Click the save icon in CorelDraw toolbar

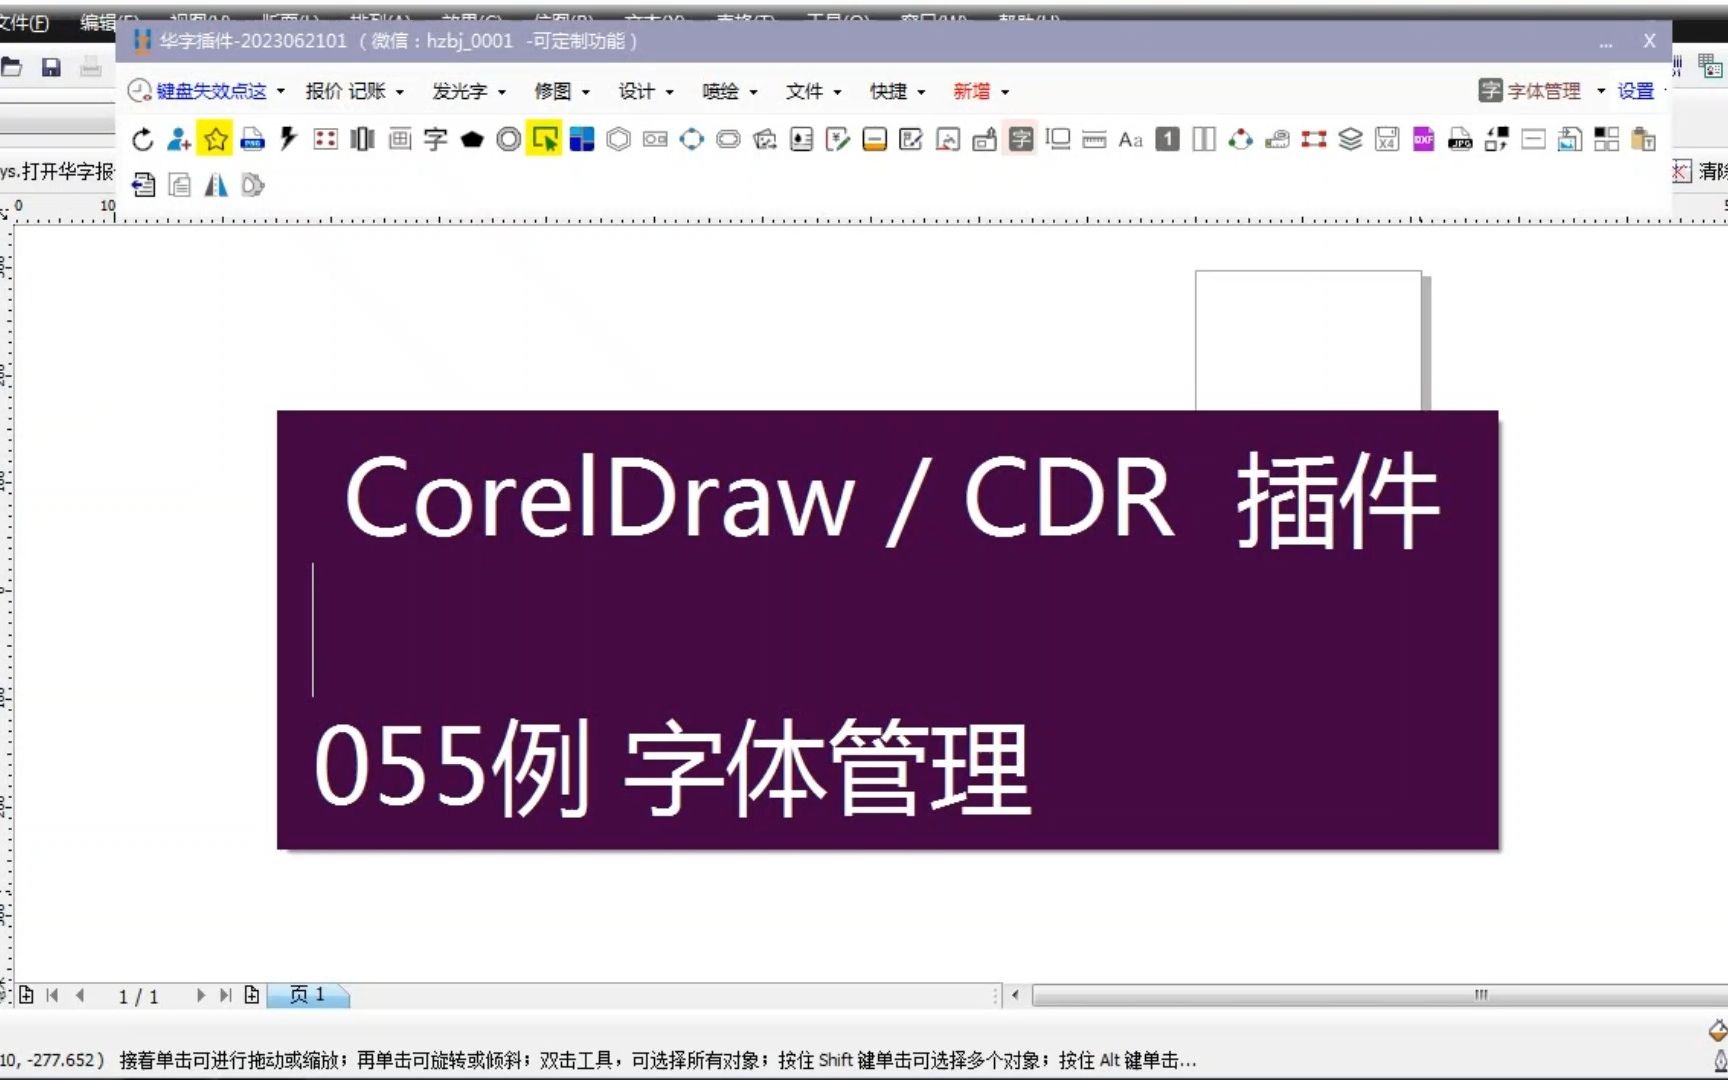pos(51,67)
